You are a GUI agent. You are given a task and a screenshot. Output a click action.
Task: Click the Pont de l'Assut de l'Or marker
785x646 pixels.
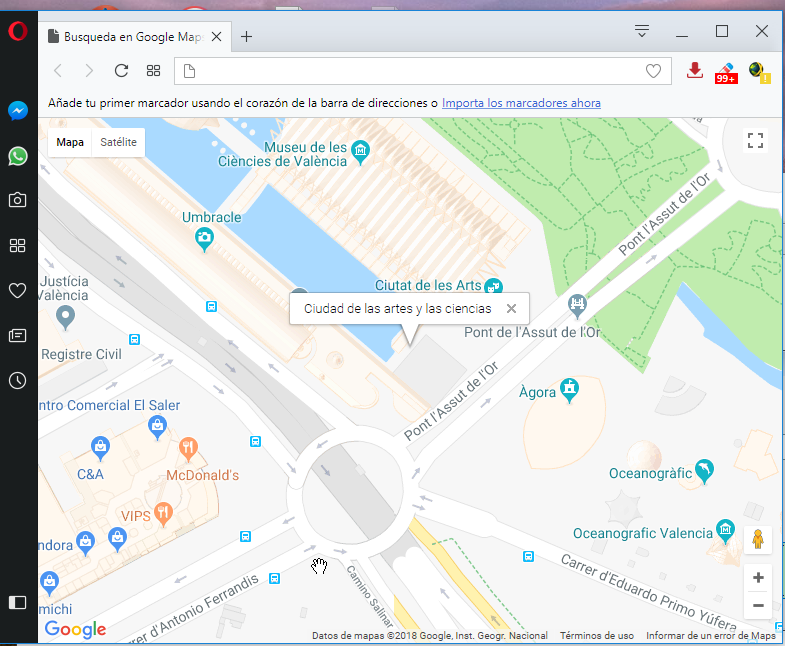(x=577, y=305)
